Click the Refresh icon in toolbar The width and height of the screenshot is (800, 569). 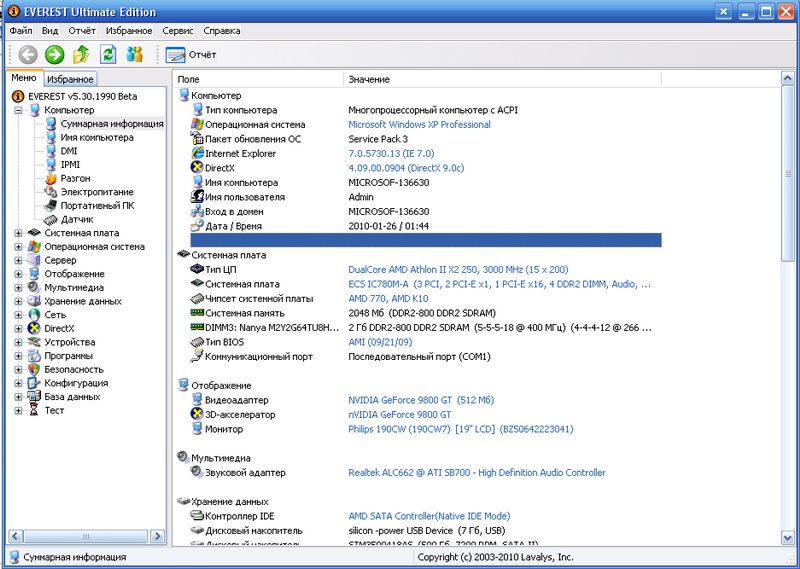[x=107, y=54]
